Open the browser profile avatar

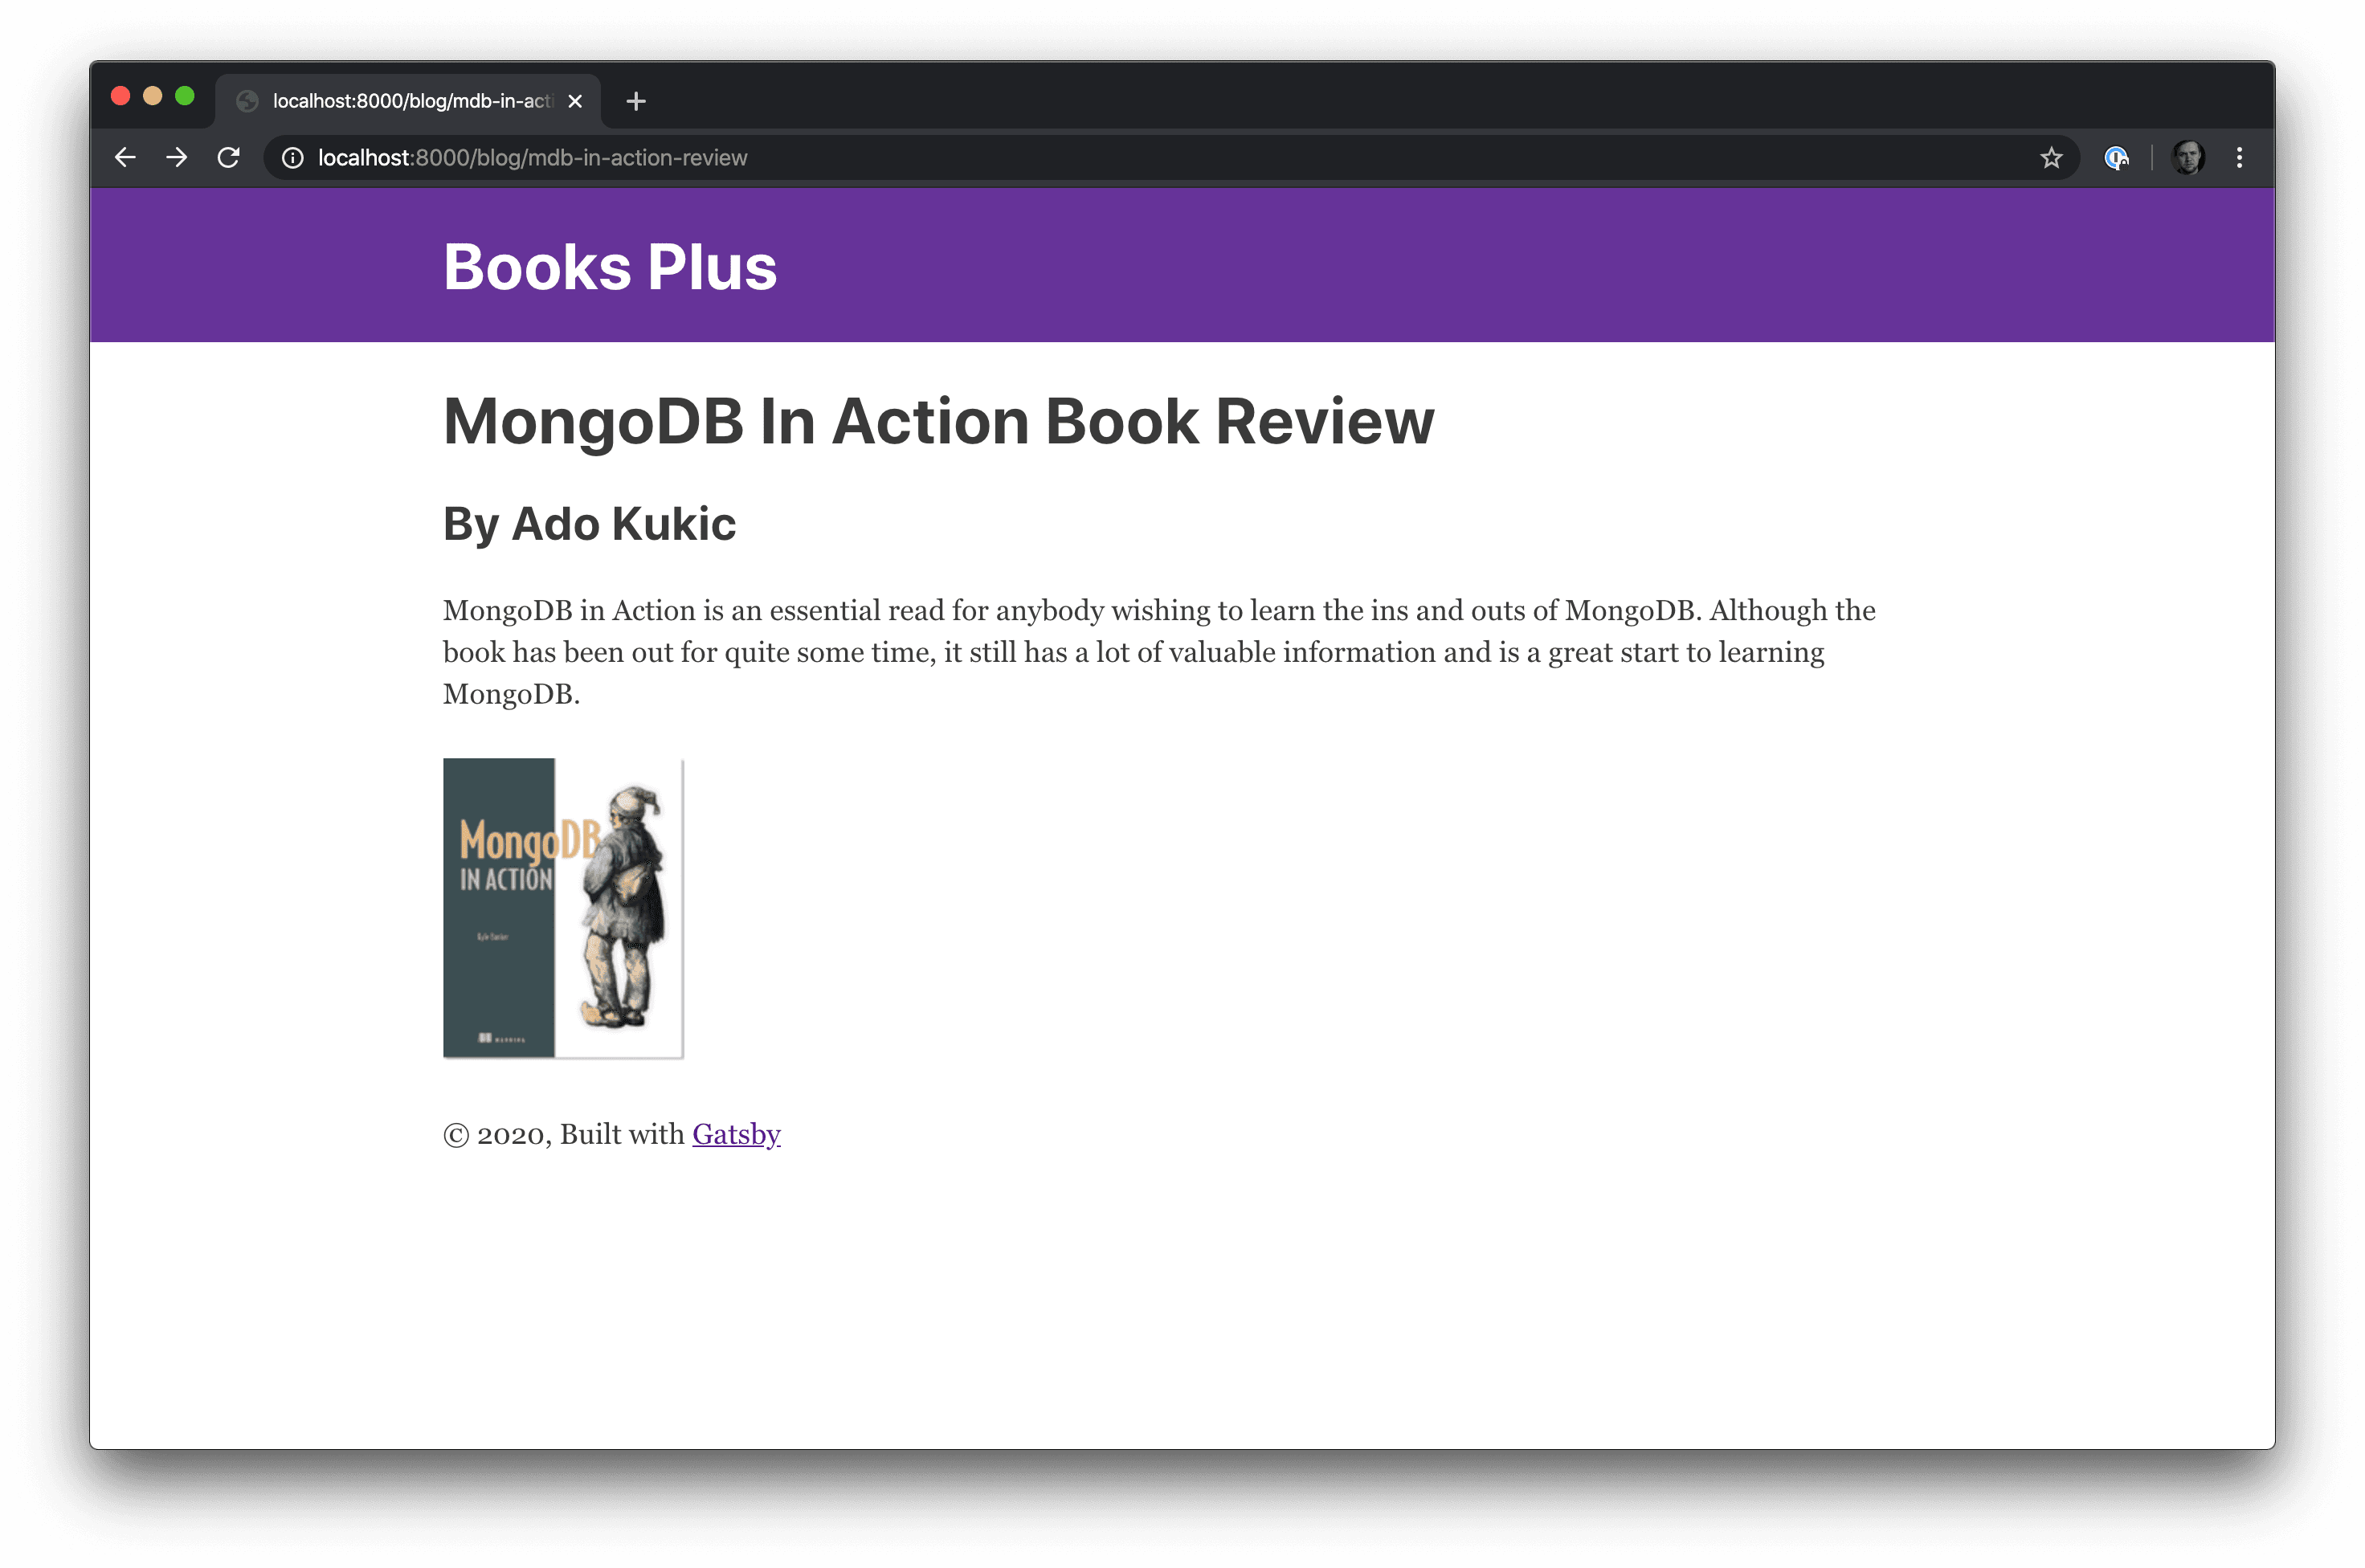click(2189, 157)
